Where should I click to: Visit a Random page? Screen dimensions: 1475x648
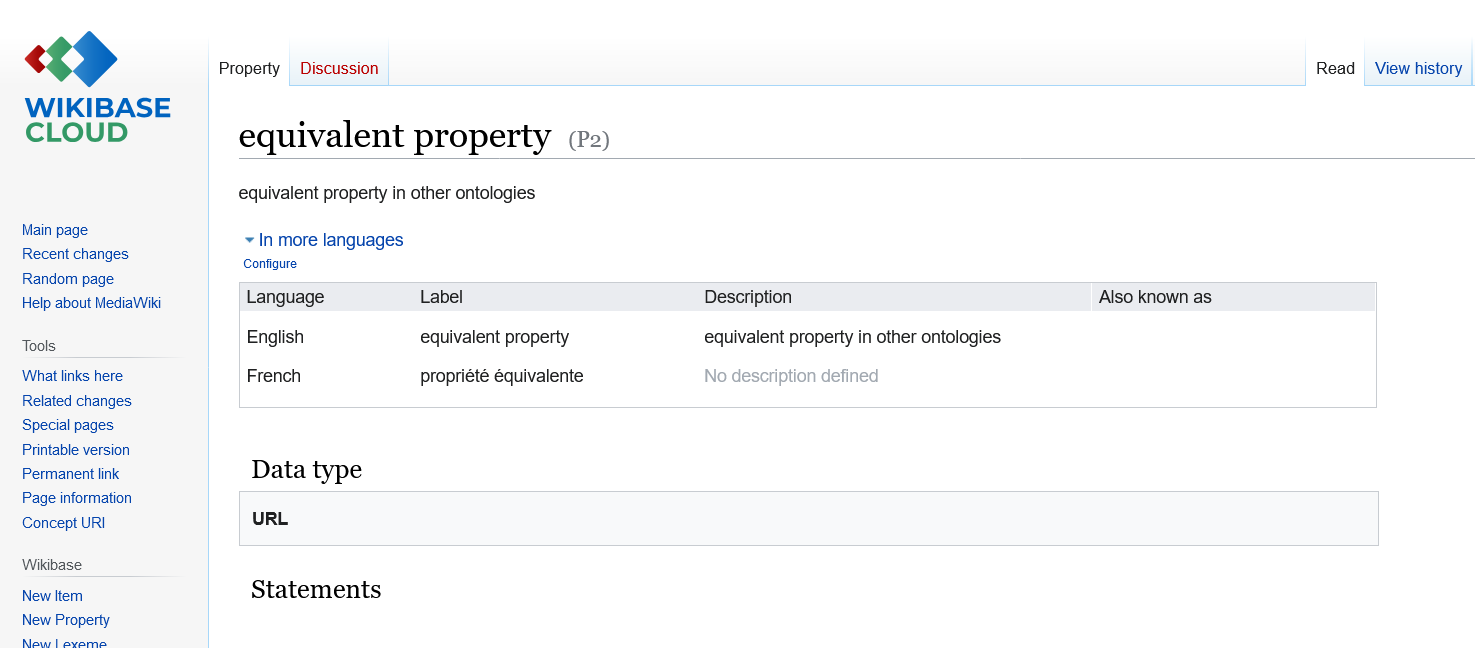coord(68,279)
